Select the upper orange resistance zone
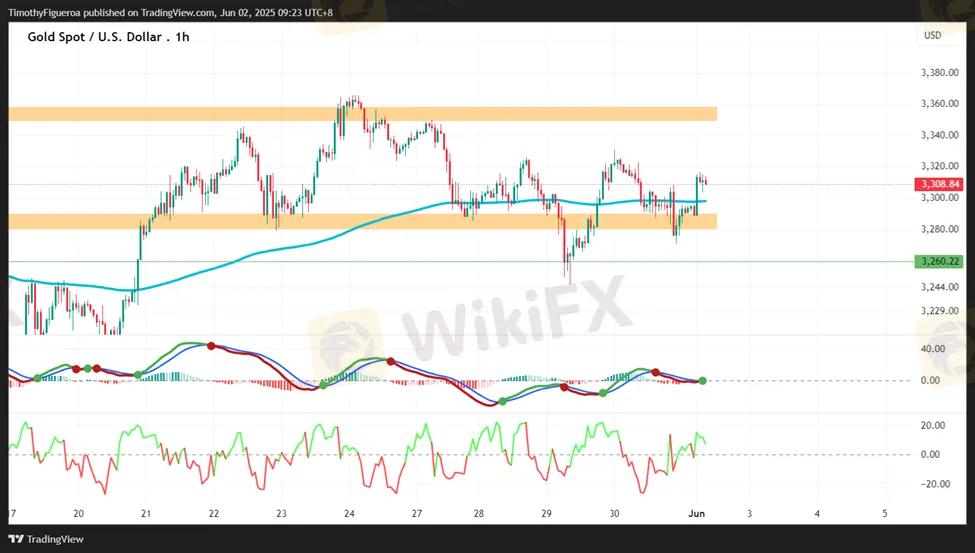This screenshot has height=553, width=975. [x=362, y=114]
